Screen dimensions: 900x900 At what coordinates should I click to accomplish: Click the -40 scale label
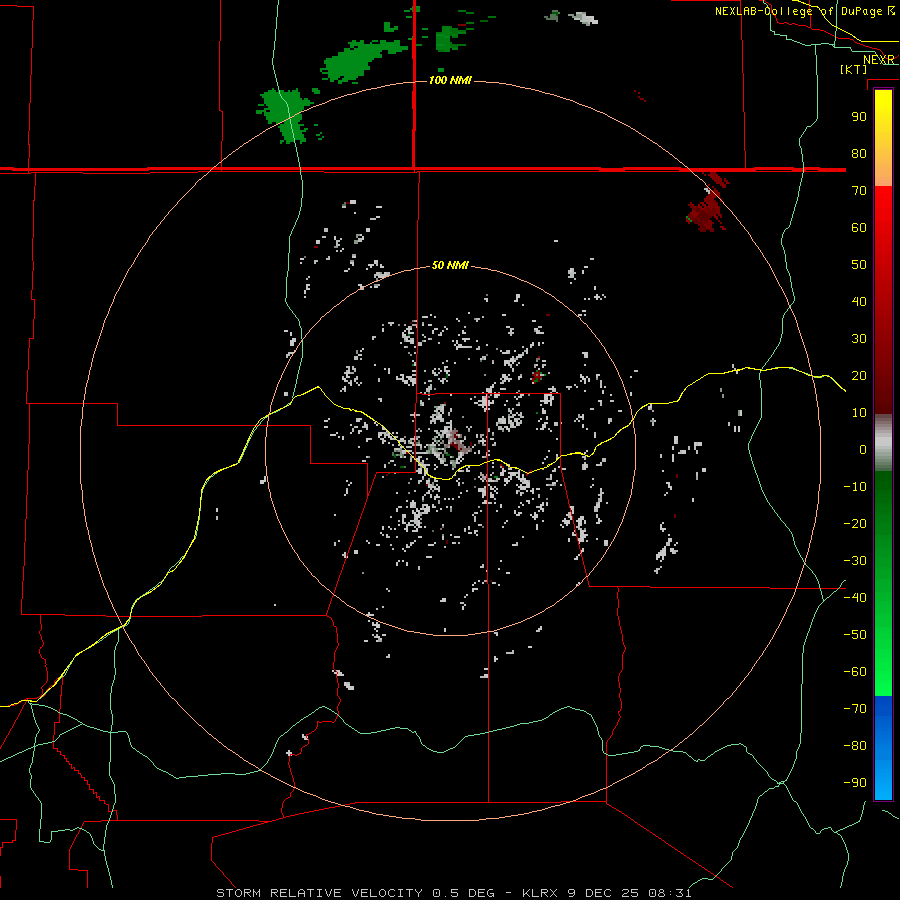(x=855, y=598)
